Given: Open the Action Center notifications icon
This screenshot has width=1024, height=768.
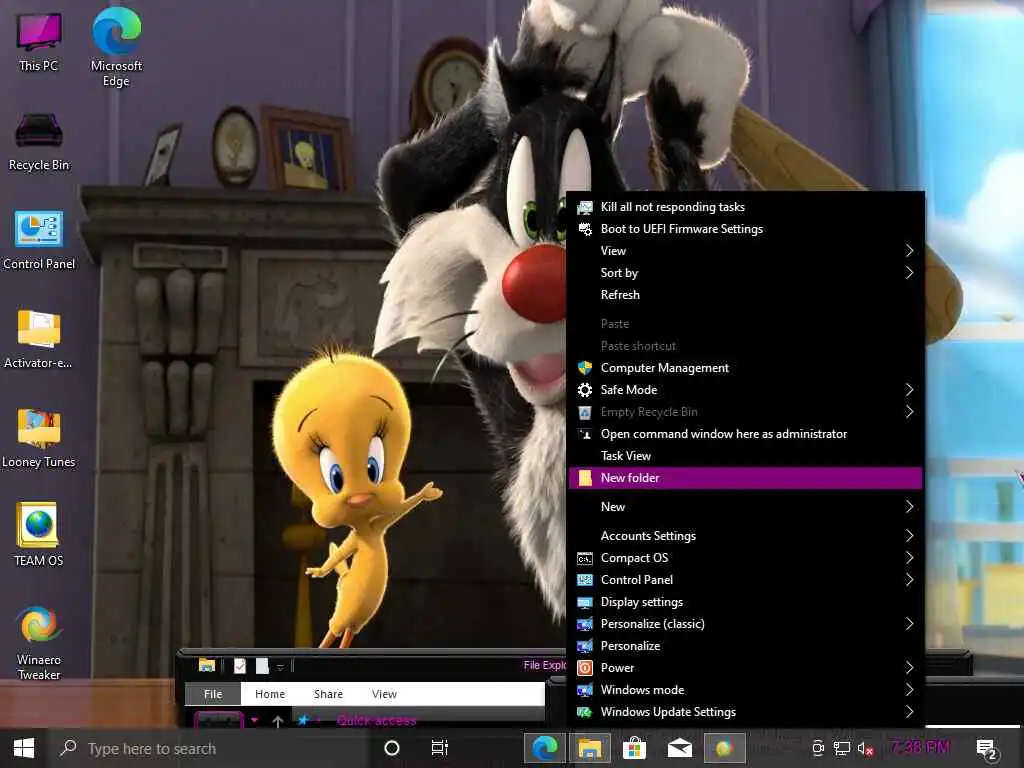Looking at the screenshot, I should [986, 749].
